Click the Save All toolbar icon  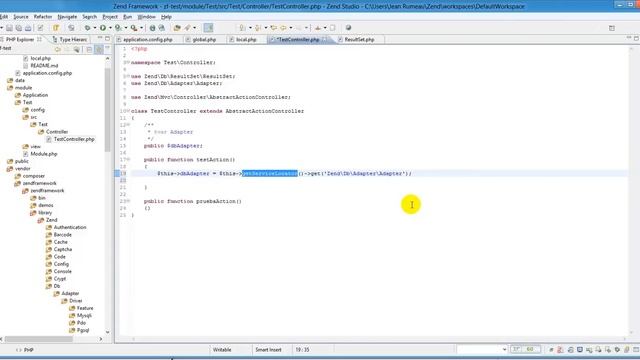click(x=19, y=28)
